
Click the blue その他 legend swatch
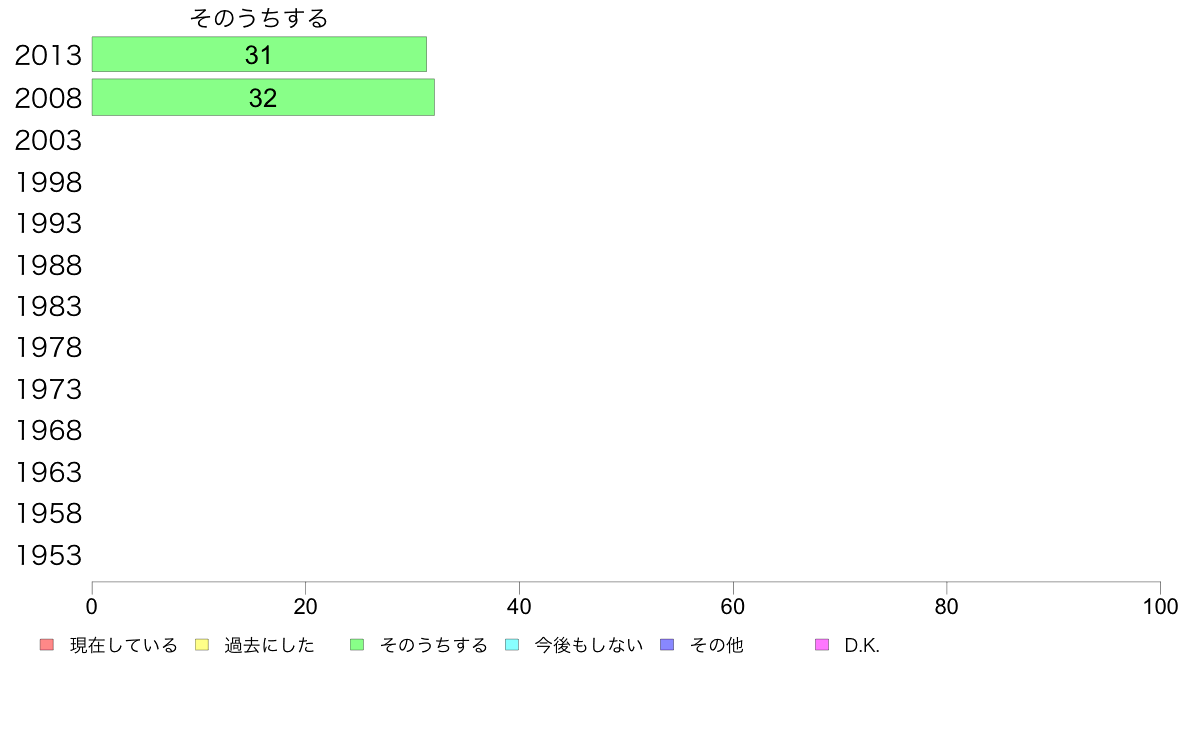(x=667, y=645)
